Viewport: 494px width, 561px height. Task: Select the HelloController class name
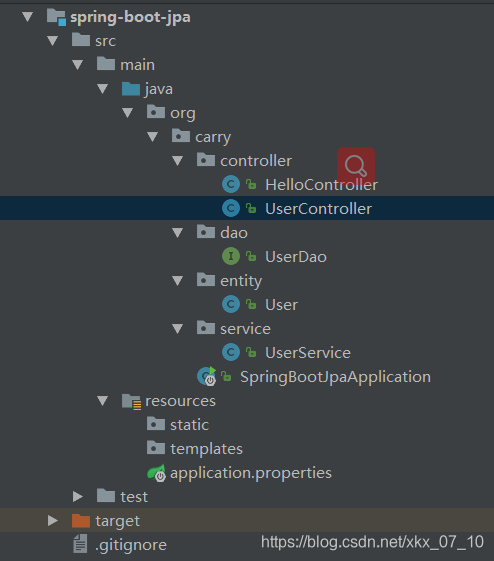point(321,185)
